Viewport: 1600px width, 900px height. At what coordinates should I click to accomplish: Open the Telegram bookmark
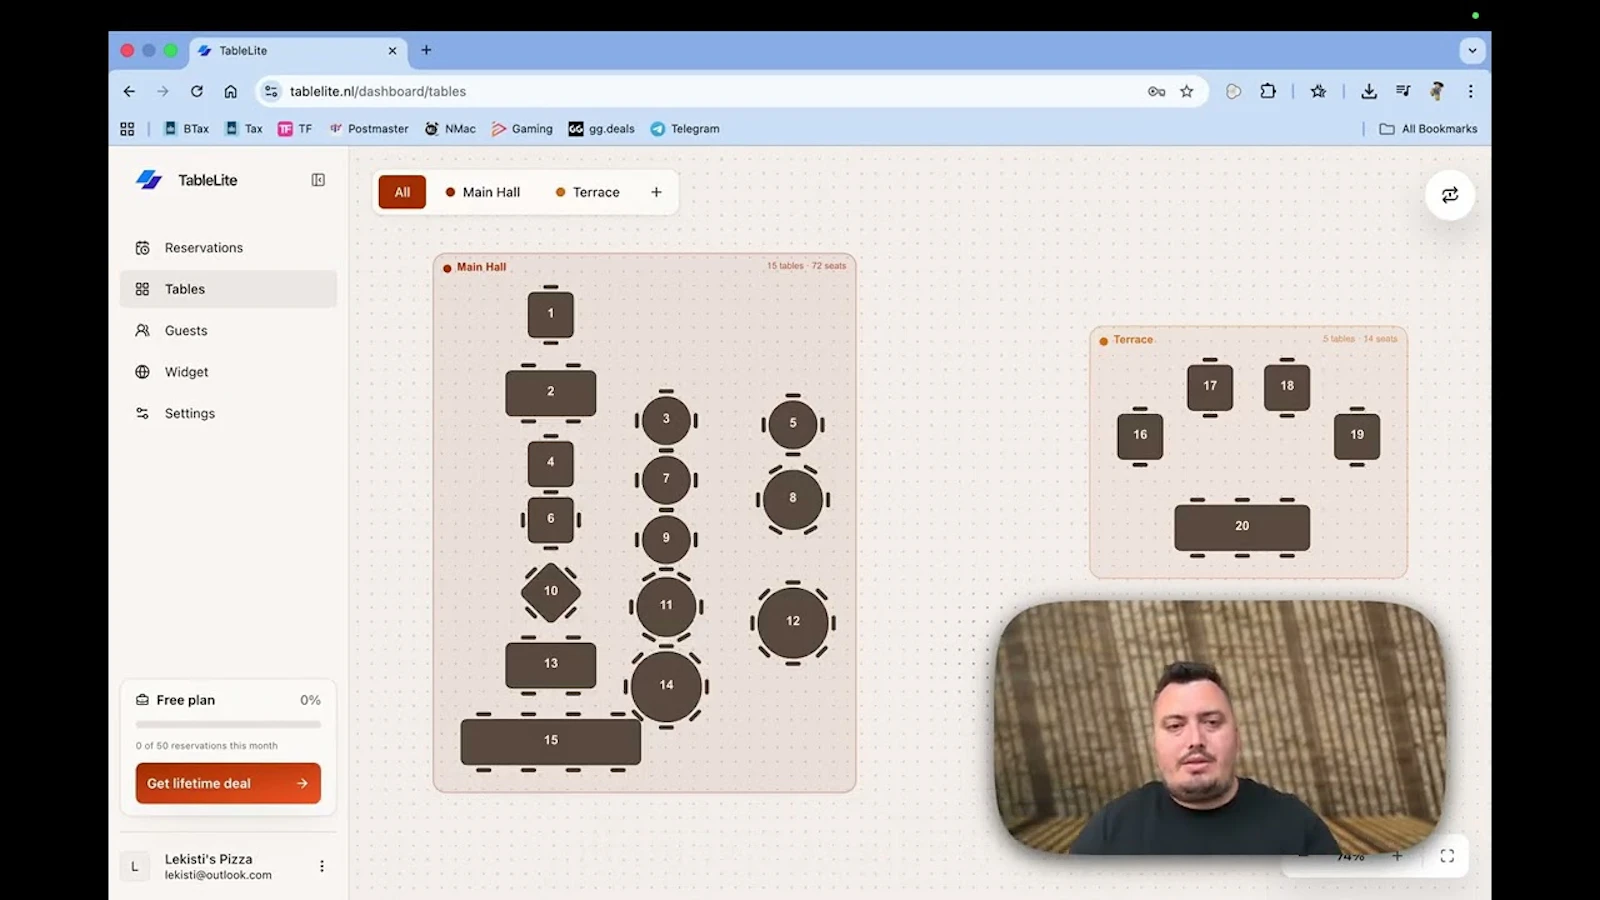click(x=685, y=129)
